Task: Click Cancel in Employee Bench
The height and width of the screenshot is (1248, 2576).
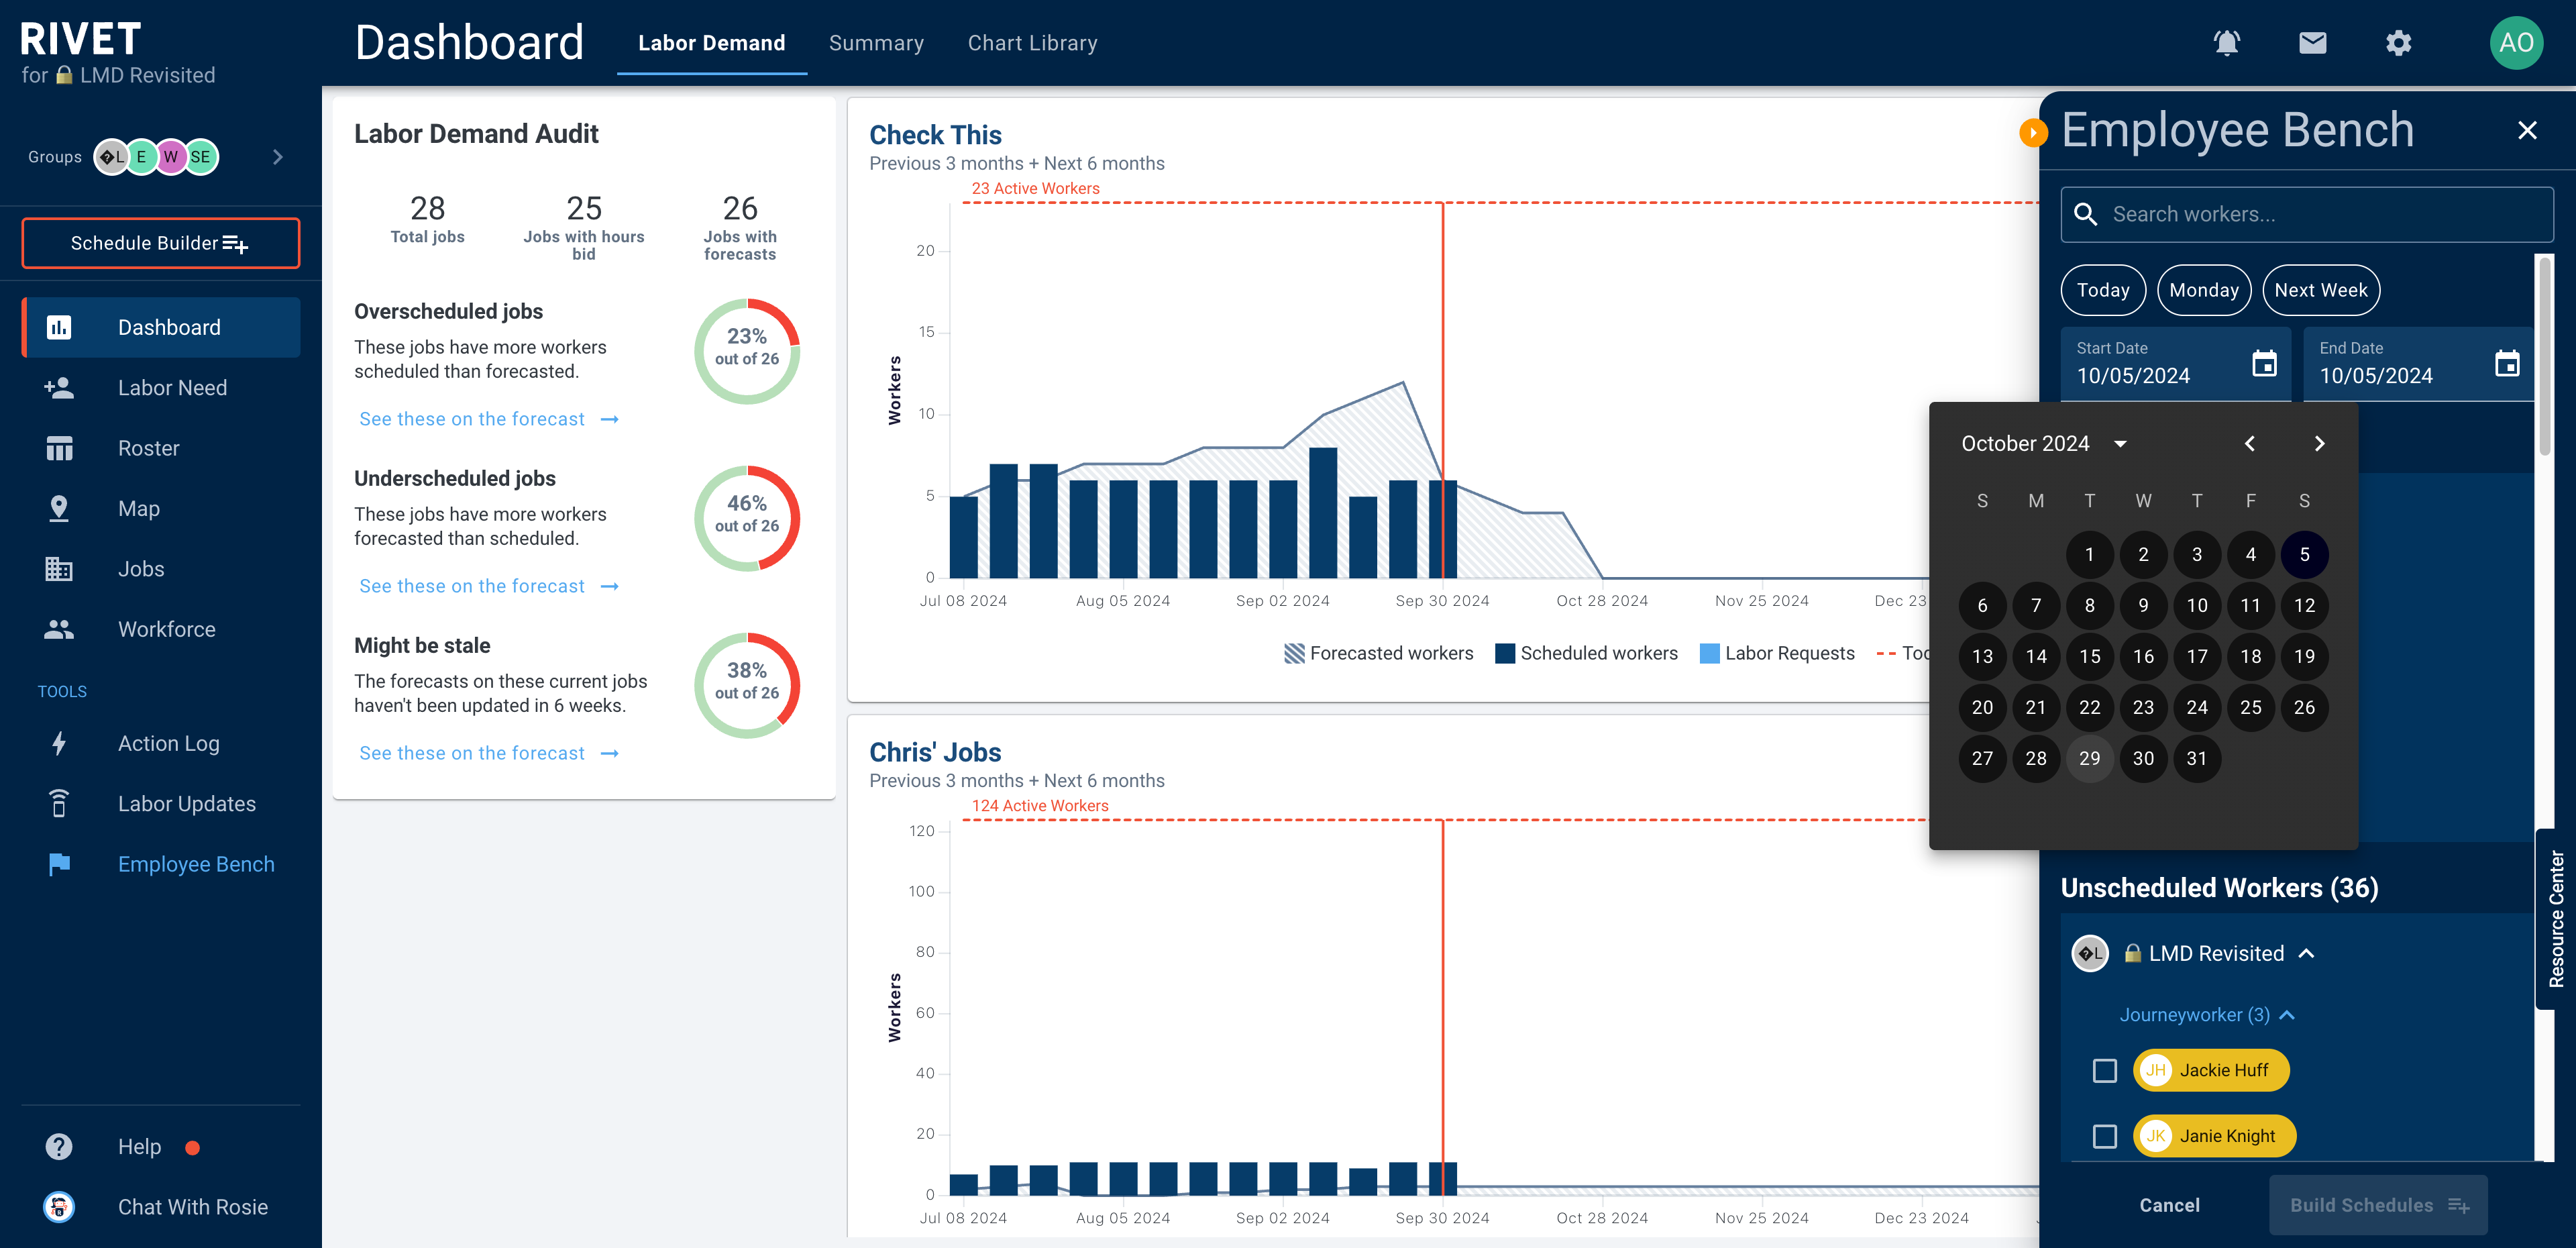Action: click(x=2169, y=1205)
